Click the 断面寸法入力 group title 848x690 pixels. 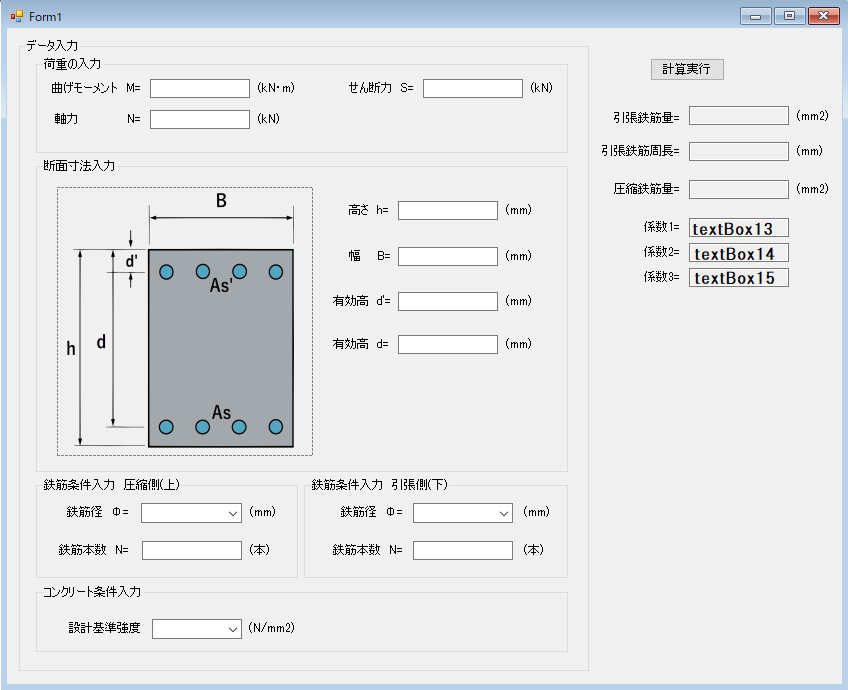(x=79, y=166)
